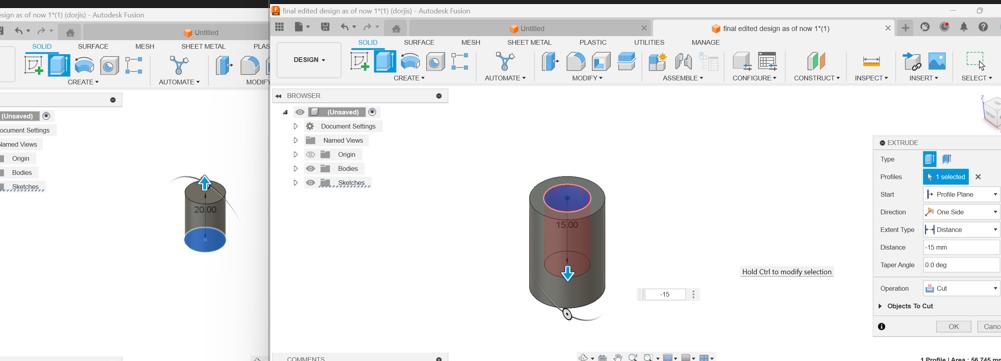Image resolution: width=1001 pixels, height=361 pixels.
Task: Click the Press Pull icon in Modify
Action: tap(550, 61)
